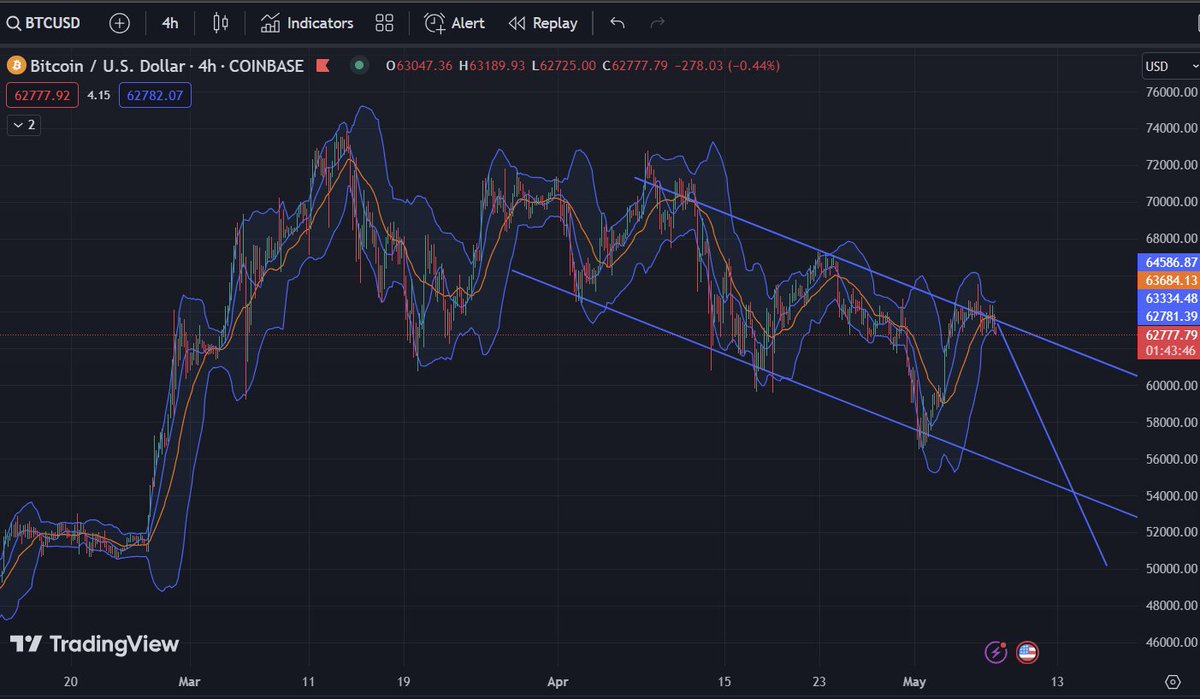Click the 4.15 spread value
The width and height of the screenshot is (1200, 699).
(98, 96)
